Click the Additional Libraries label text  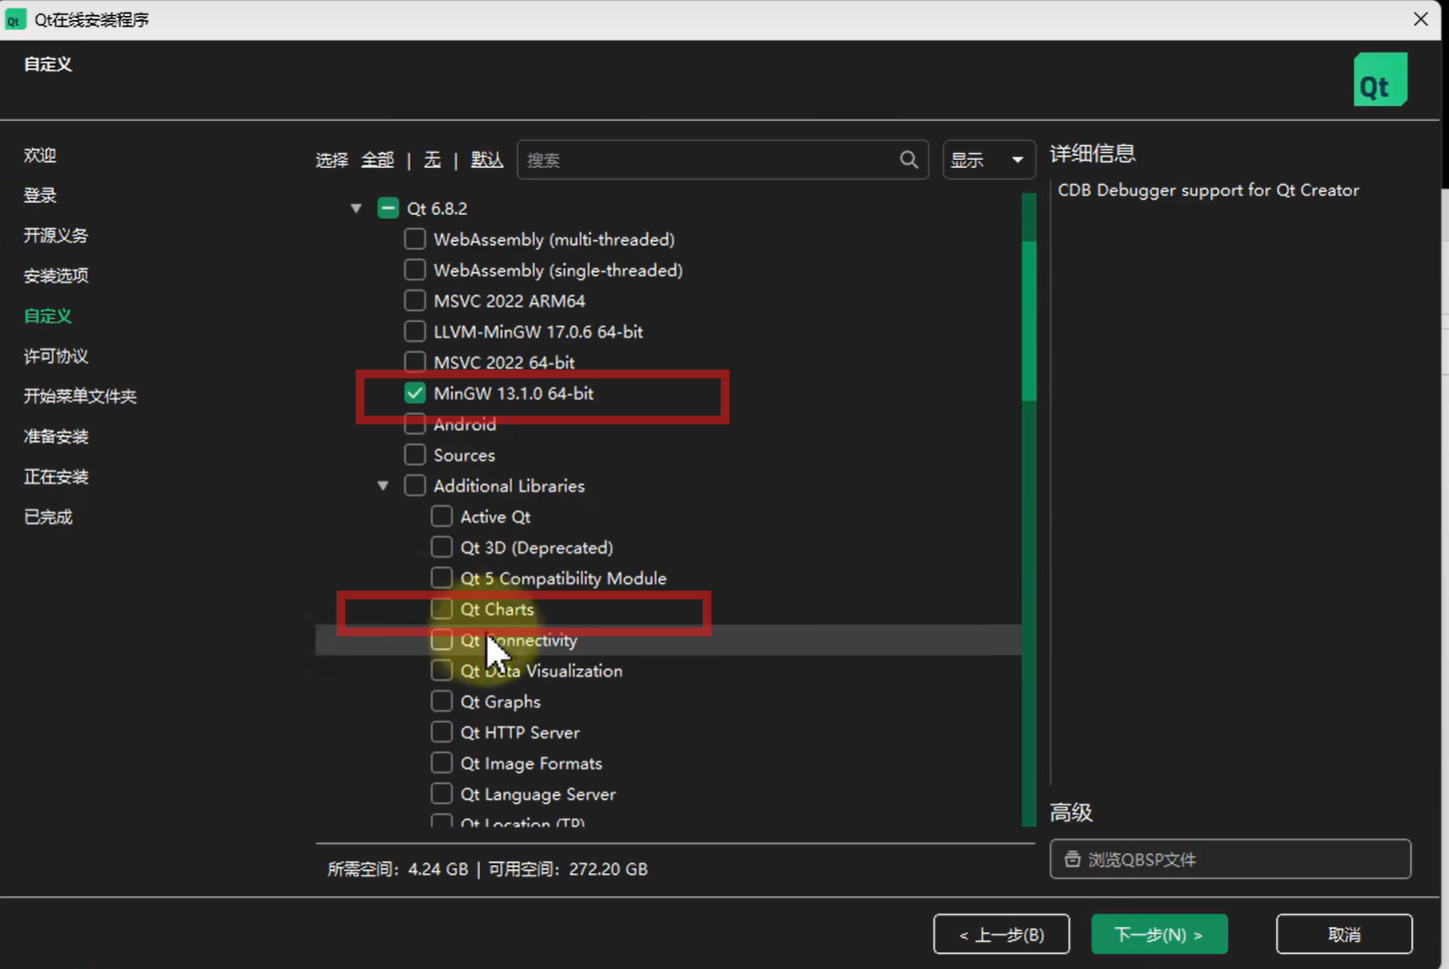[x=509, y=486]
